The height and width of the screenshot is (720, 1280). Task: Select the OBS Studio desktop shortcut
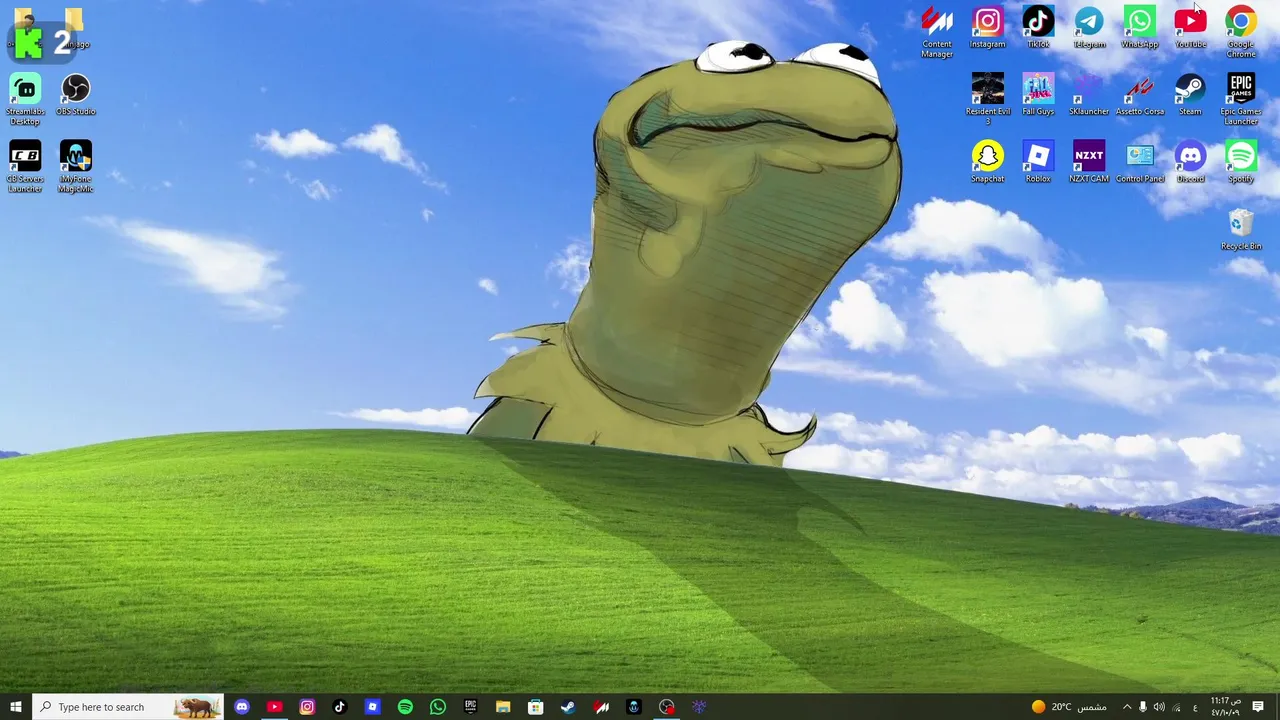(x=76, y=95)
